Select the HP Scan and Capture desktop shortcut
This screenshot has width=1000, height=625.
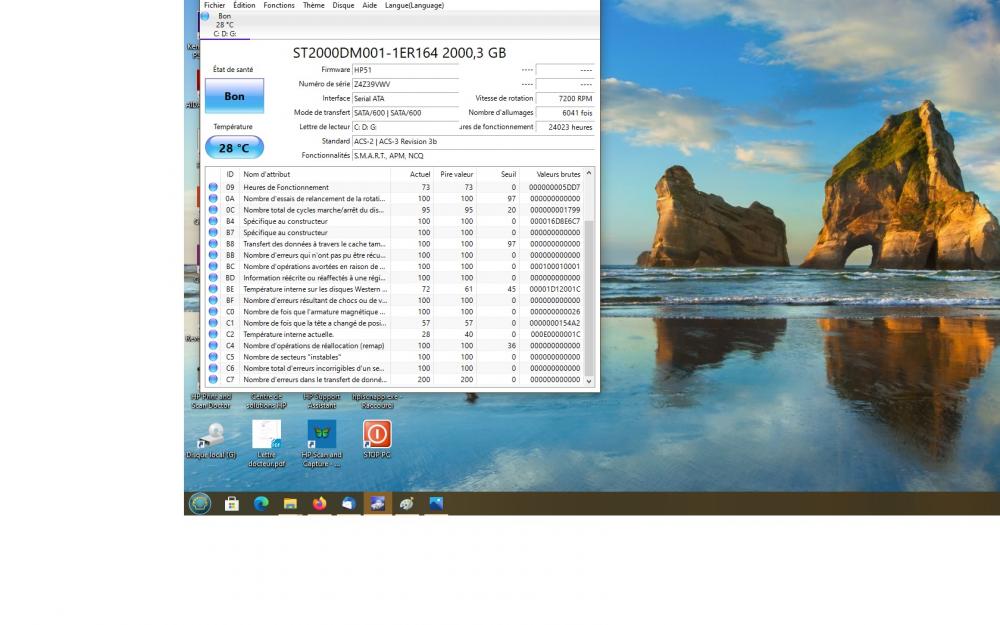tap(322, 444)
